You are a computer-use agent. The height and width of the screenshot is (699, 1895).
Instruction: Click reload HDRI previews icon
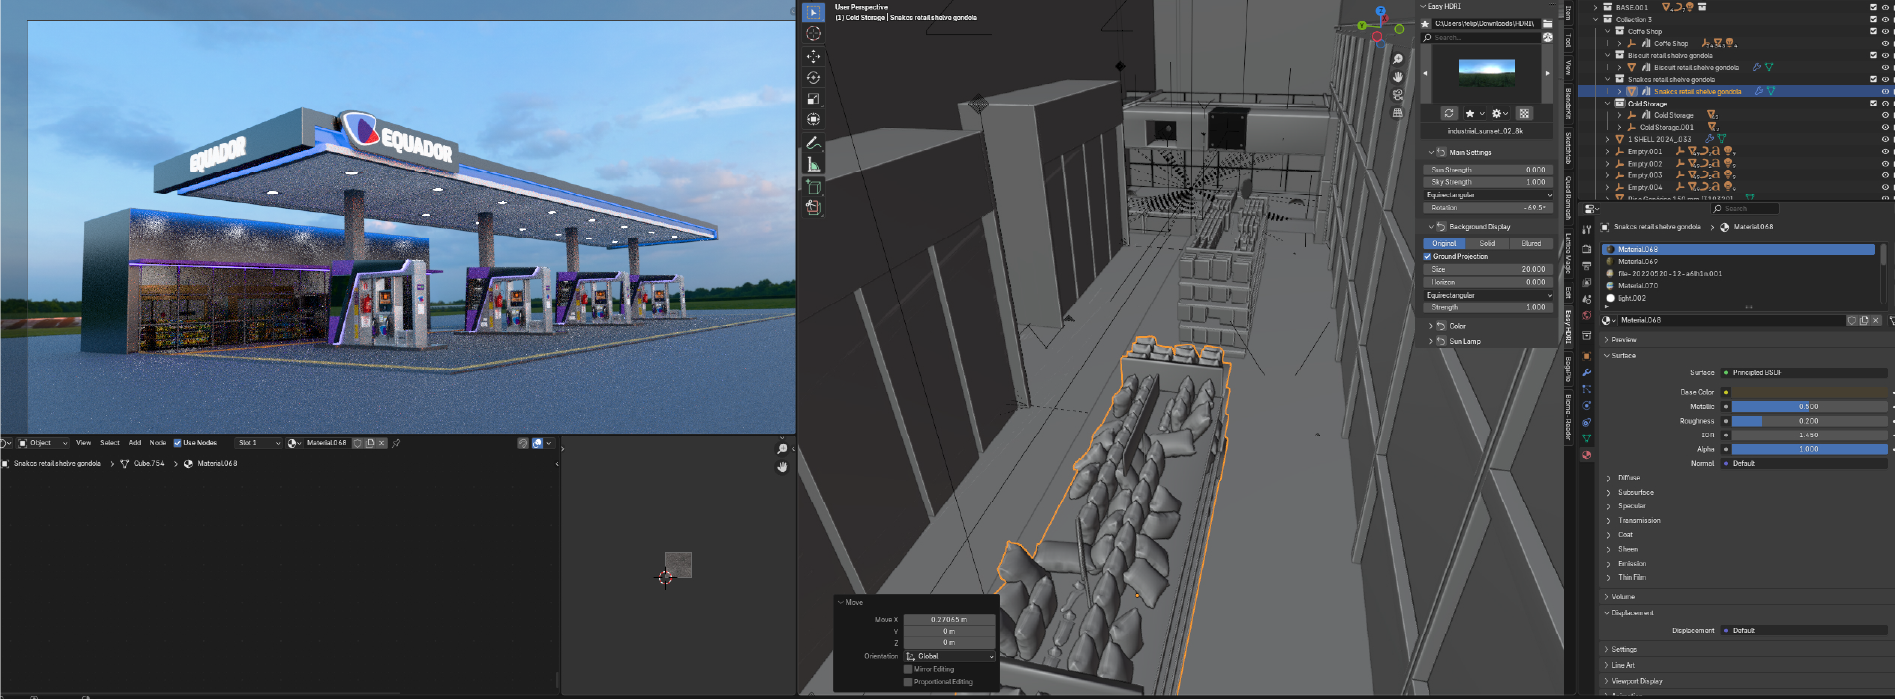click(x=1448, y=113)
